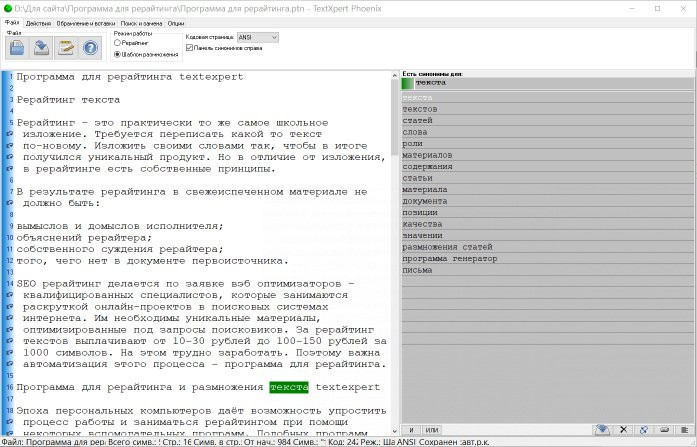Viewport: 697px width, 447px height.
Task: Click the notepad with pencil icon
Action: (67, 47)
